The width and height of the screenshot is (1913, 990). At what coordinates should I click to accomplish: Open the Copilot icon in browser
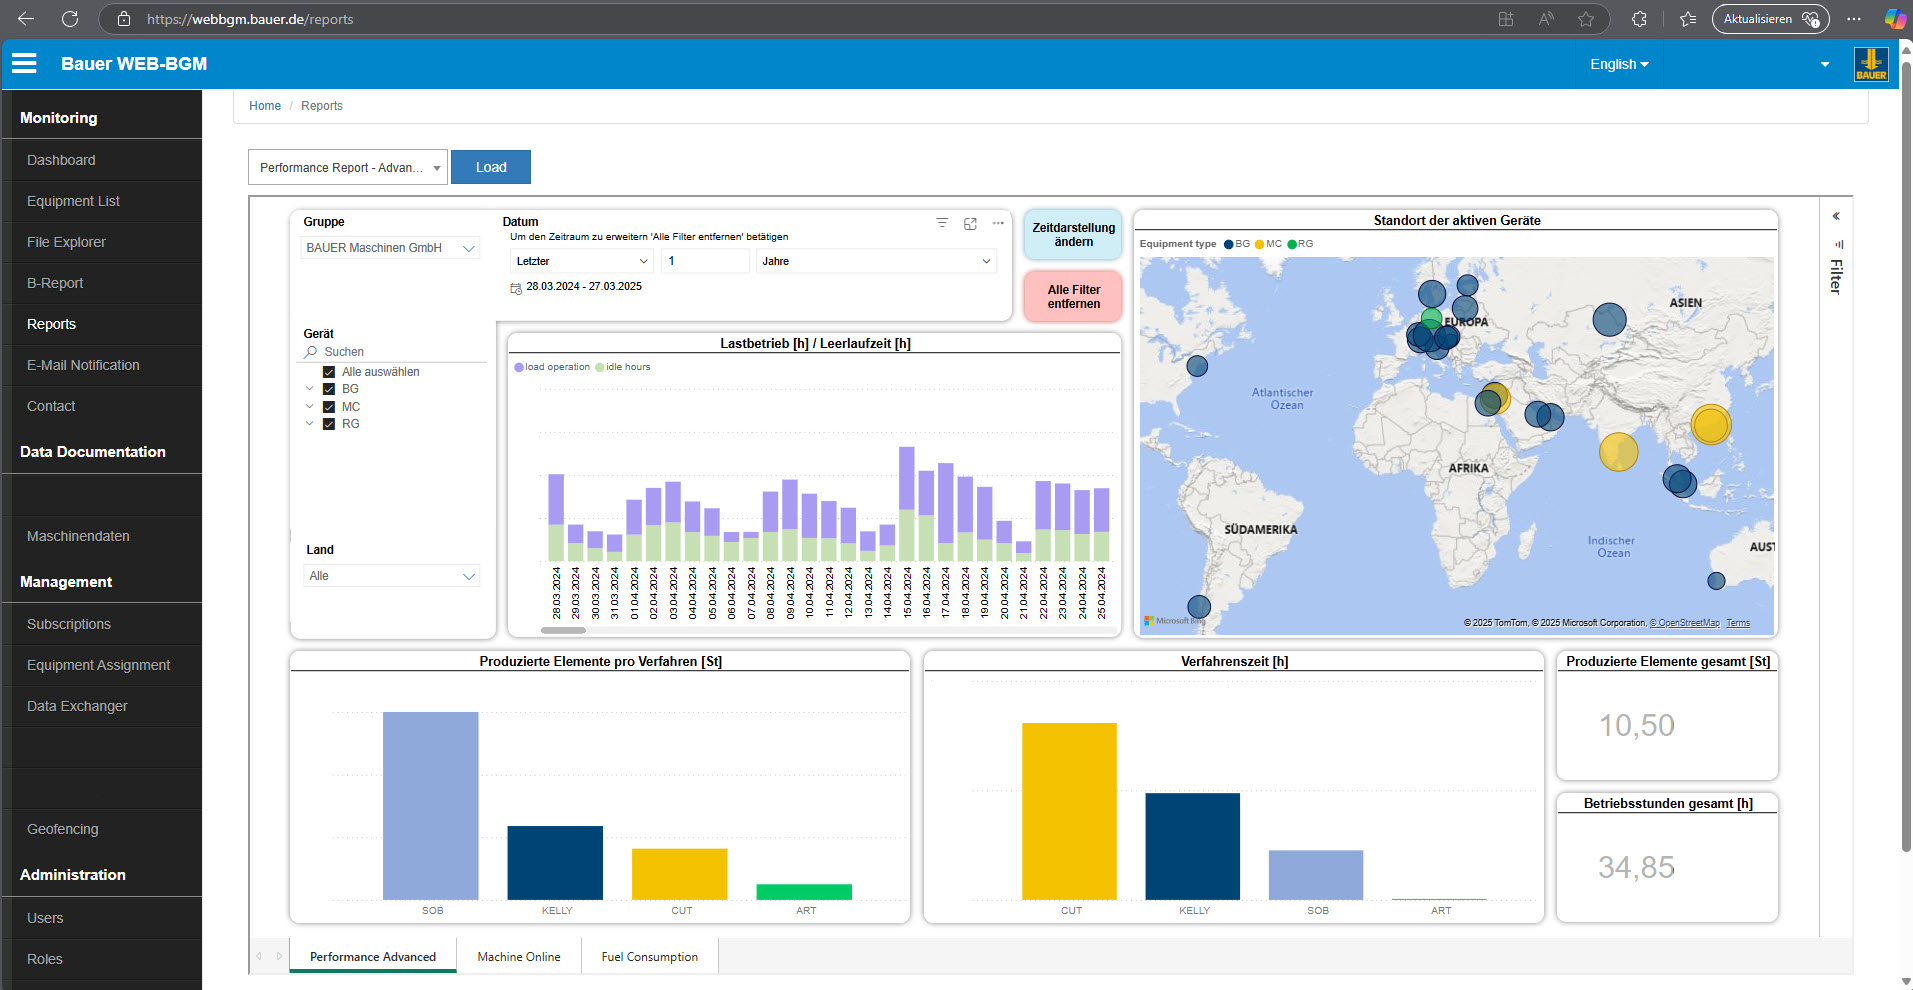1895,19
